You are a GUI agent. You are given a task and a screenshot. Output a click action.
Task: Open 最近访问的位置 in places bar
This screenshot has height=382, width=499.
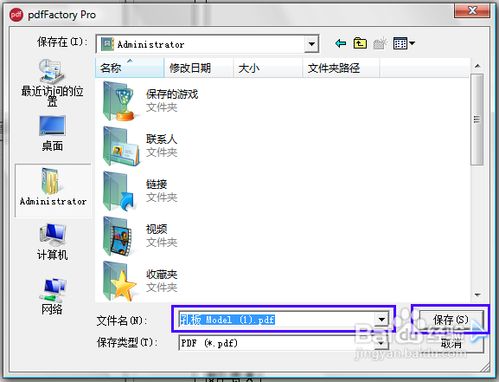[x=52, y=83]
